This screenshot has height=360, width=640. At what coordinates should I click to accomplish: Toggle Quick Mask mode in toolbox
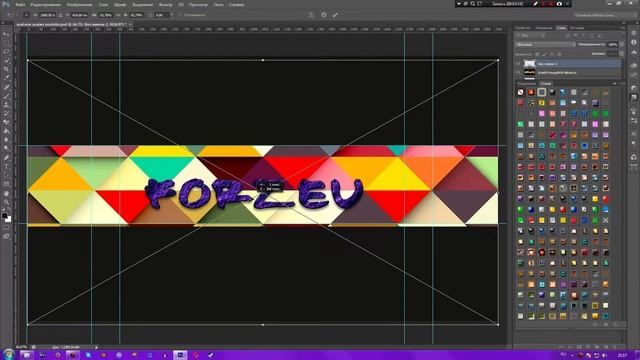click(x=6, y=228)
